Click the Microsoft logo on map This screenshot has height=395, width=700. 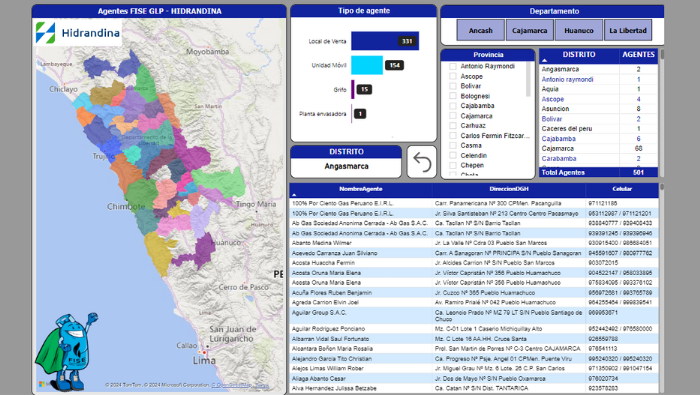pos(42,384)
